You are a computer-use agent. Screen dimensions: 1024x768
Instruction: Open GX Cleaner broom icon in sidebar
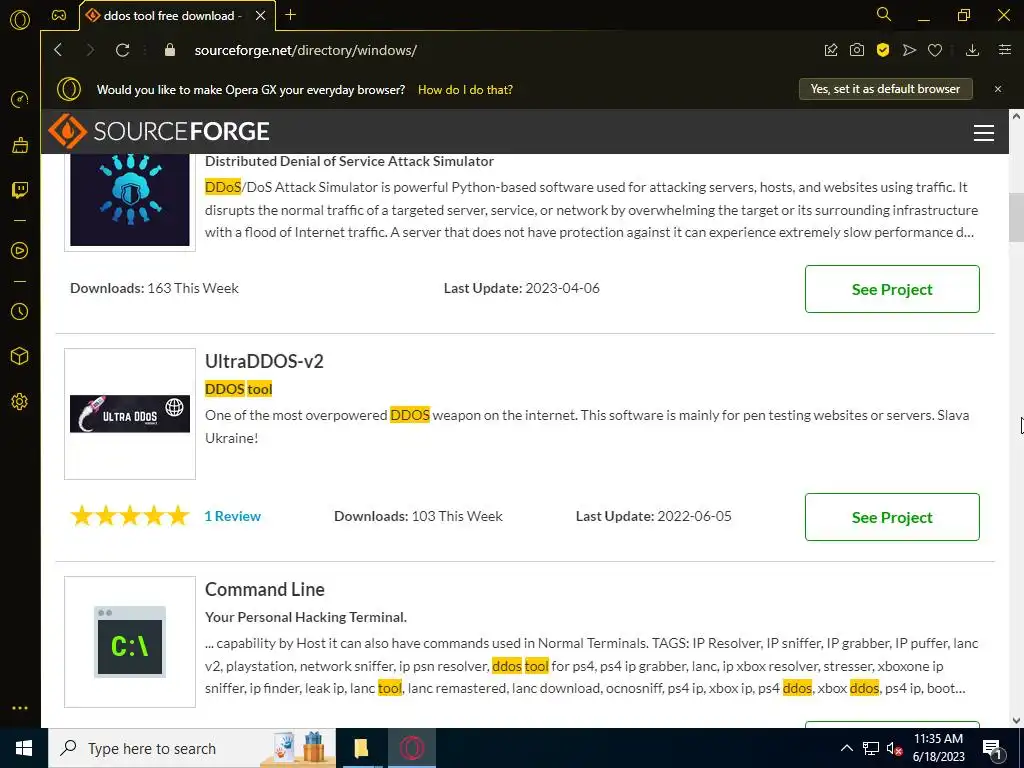20,144
